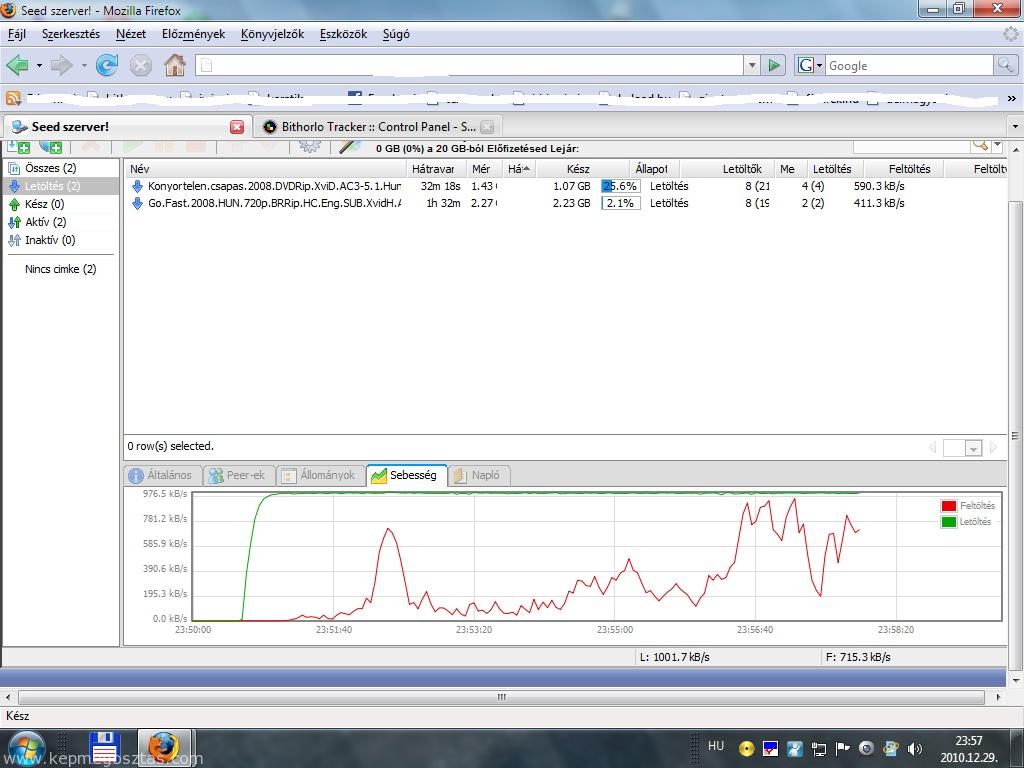Click the settings gear icon in torrent toolbar
Viewport: 1024px width, 768px height.
click(x=310, y=147)
